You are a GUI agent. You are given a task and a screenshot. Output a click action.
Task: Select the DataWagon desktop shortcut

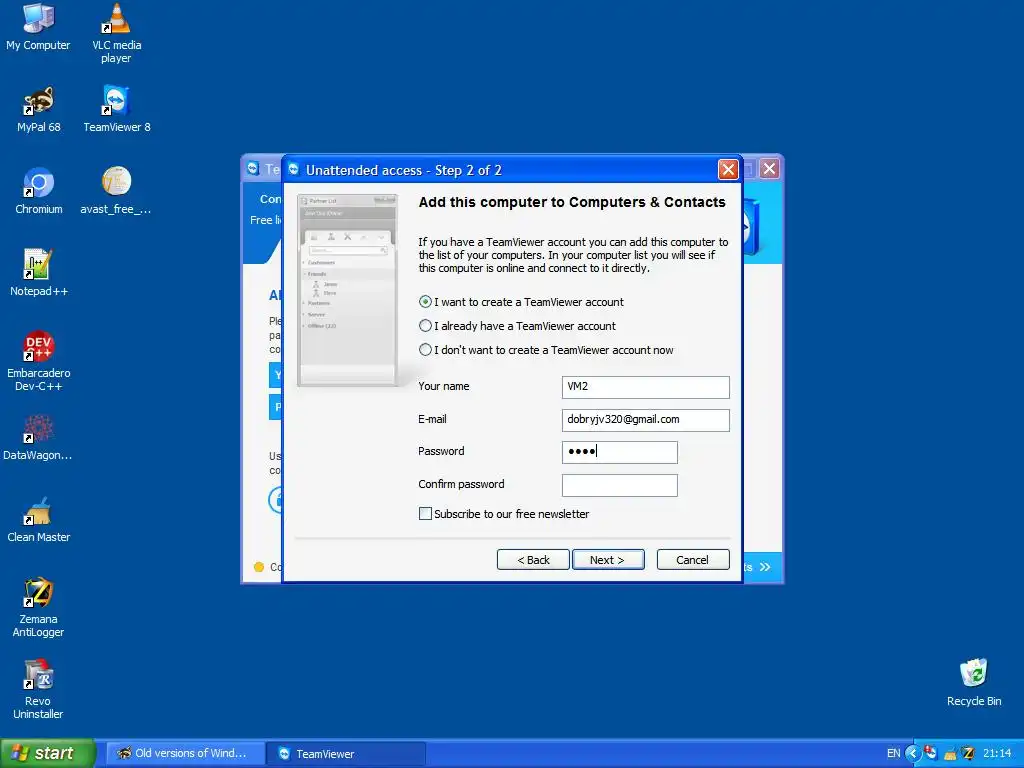(38, 437)
